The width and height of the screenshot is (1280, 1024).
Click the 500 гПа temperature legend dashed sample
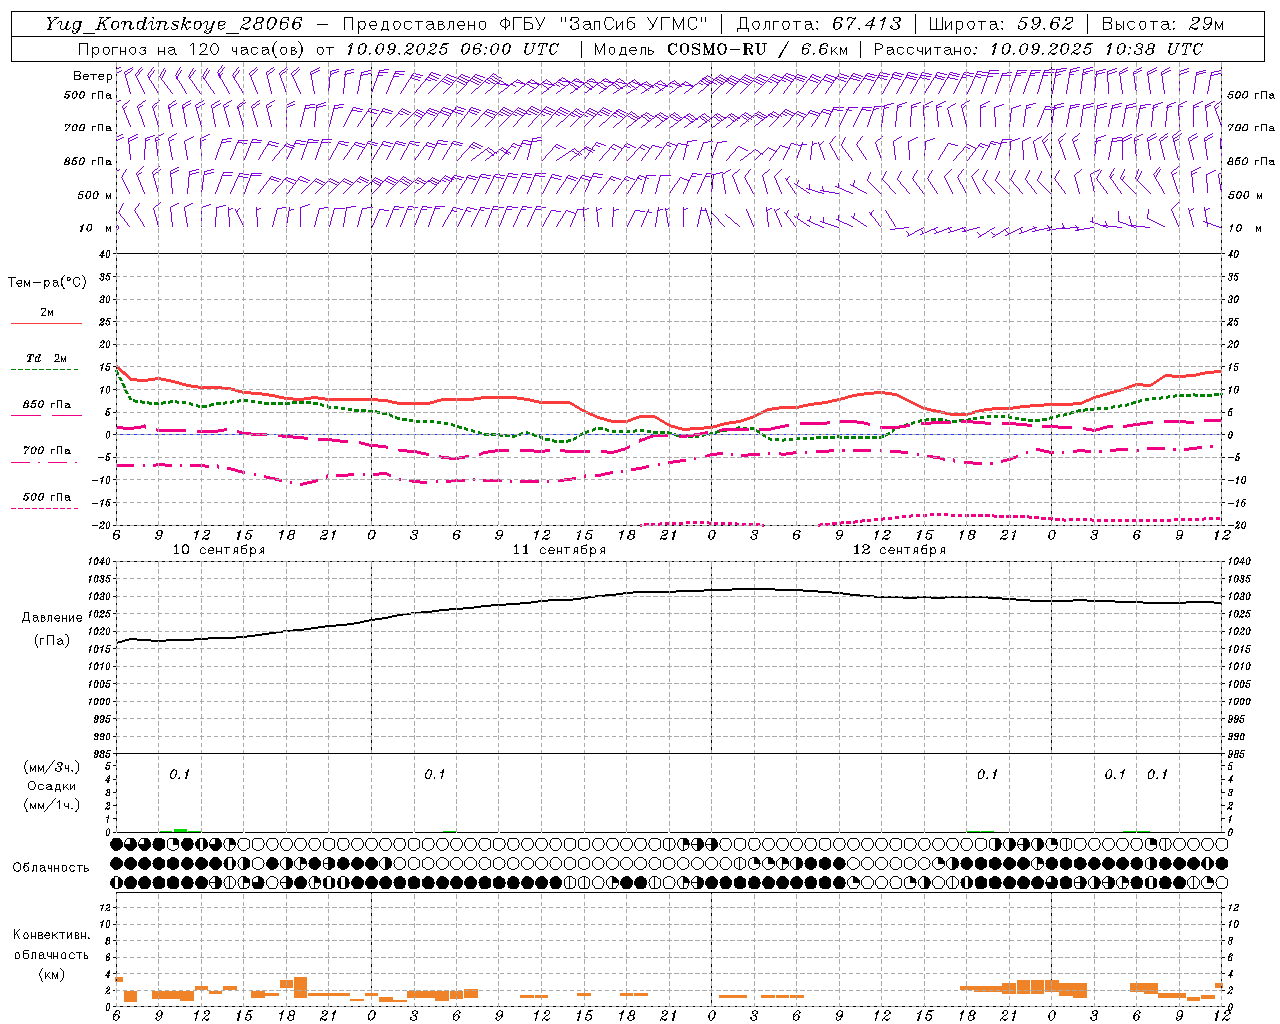click(44, 508)
